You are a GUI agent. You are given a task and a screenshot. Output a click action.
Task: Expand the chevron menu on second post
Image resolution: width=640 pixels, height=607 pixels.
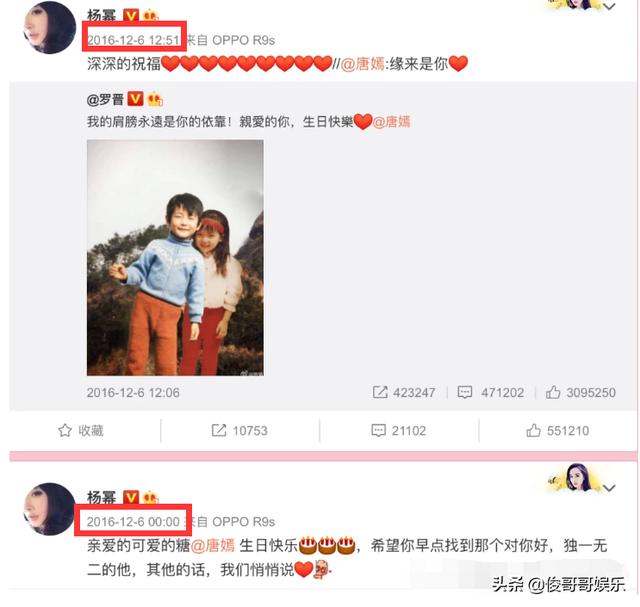pos(609,488)
